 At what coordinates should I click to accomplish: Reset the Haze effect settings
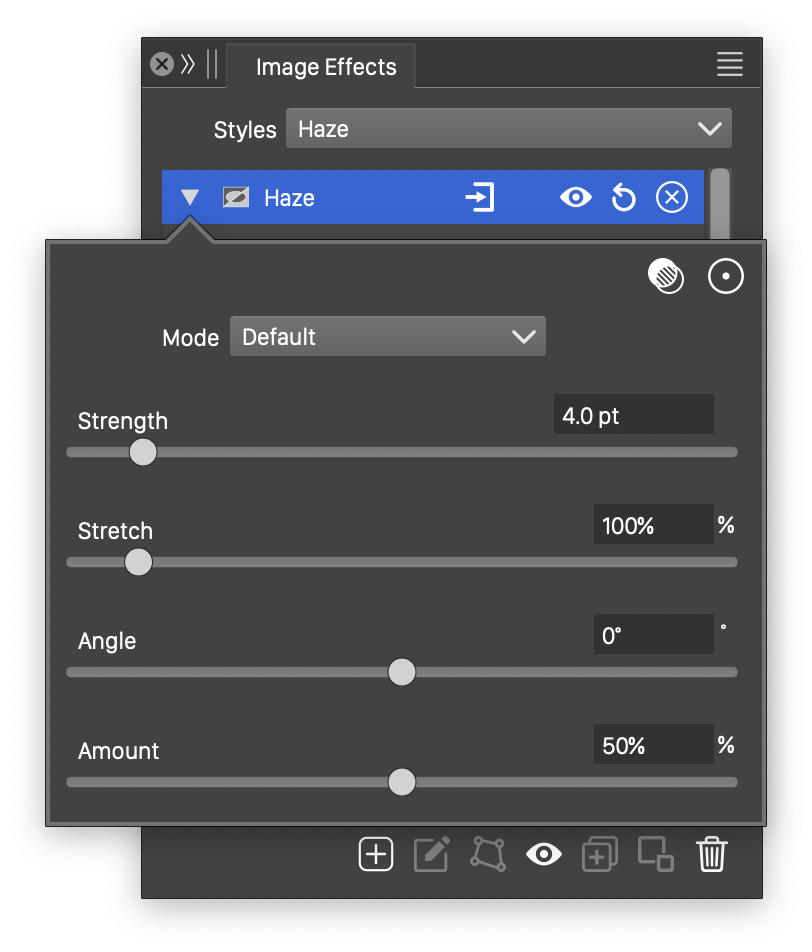coord(623,198)
